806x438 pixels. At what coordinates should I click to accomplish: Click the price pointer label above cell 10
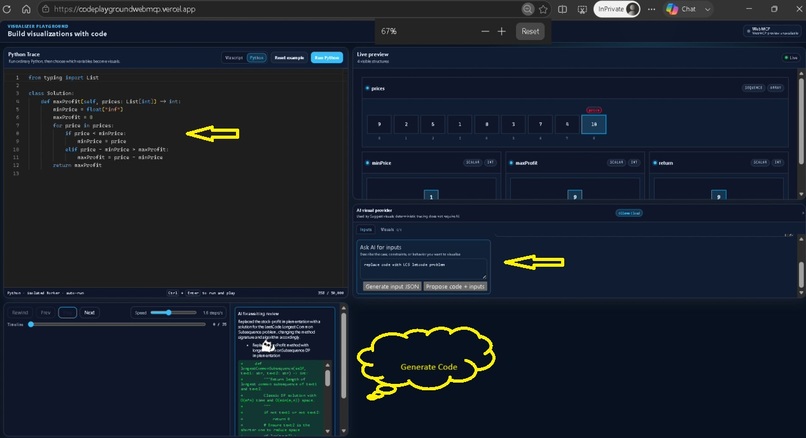point(594,110)
